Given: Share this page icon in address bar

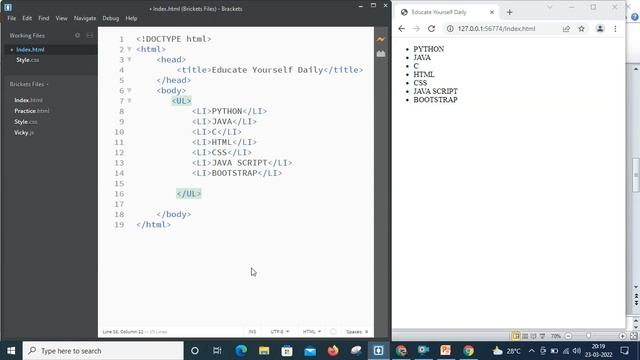Looking at the screenshot, I should [x=566, y=29].
